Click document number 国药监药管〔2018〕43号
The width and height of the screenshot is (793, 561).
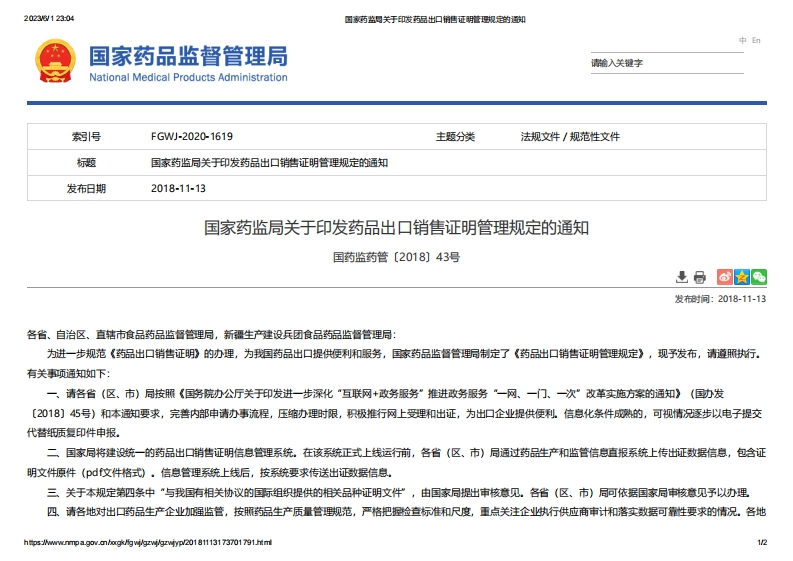click(x=397, y=257)
